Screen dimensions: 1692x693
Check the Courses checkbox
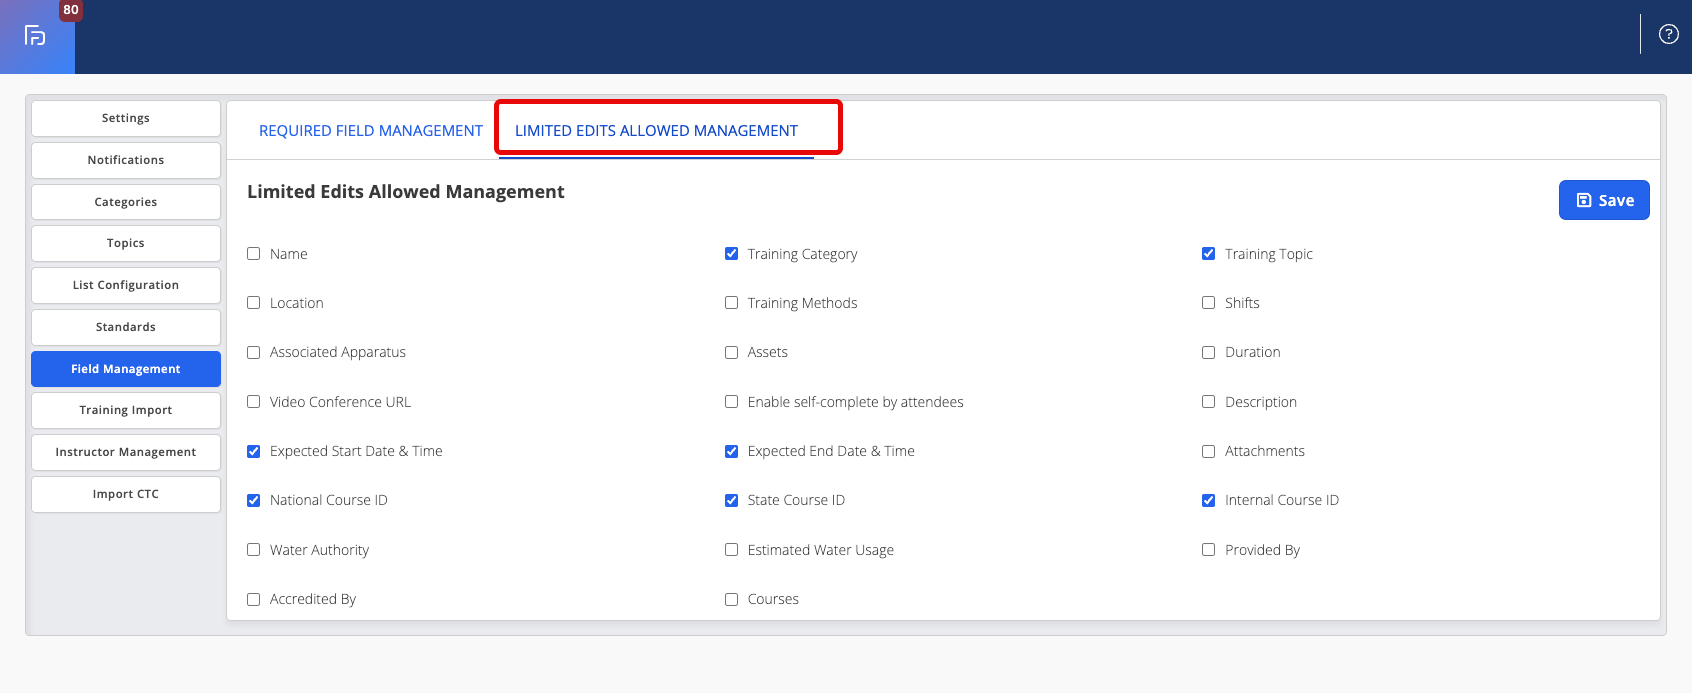(x=731, y=599)
